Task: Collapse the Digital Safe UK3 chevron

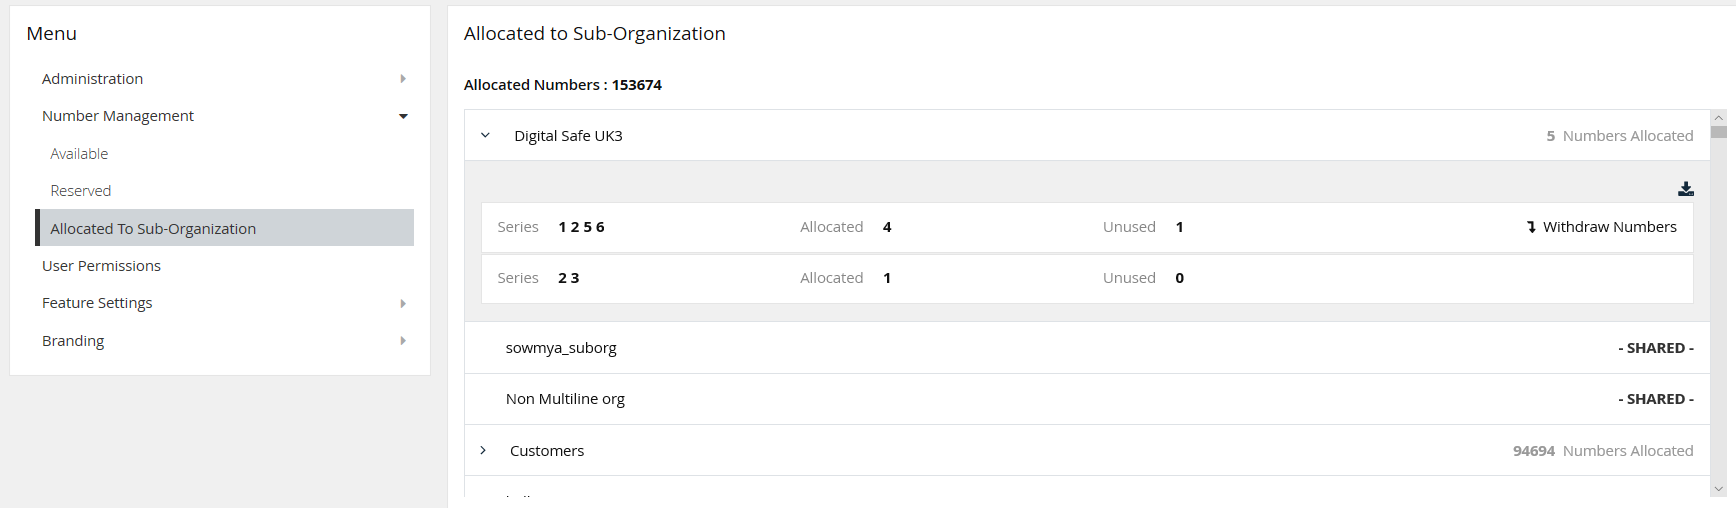Action: click(x=485, y=136)
